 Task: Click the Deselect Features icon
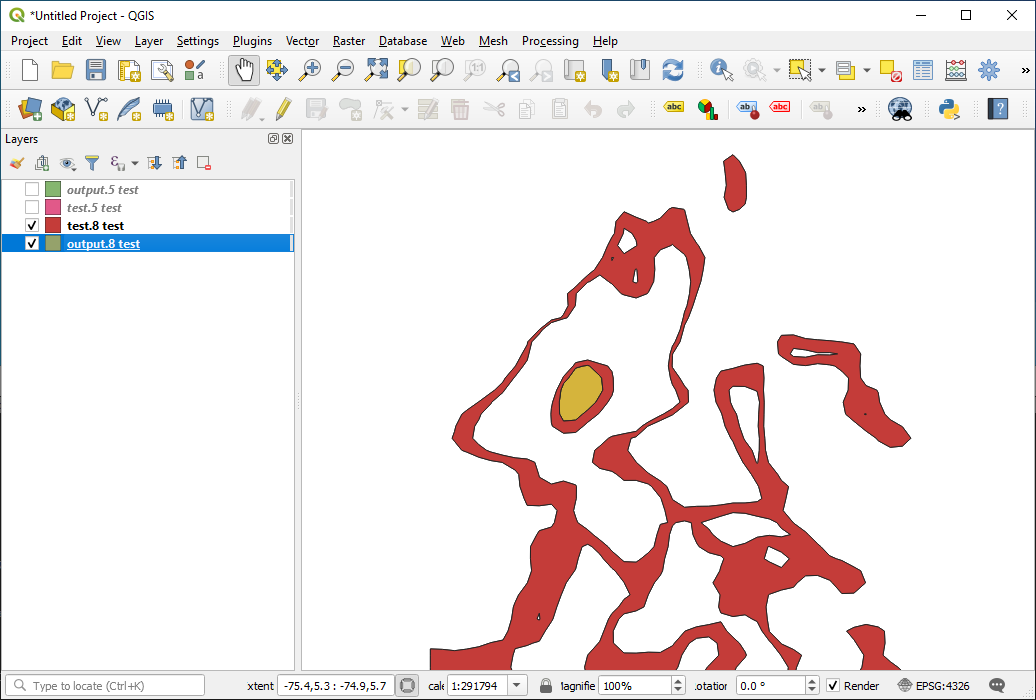point(891,70)
